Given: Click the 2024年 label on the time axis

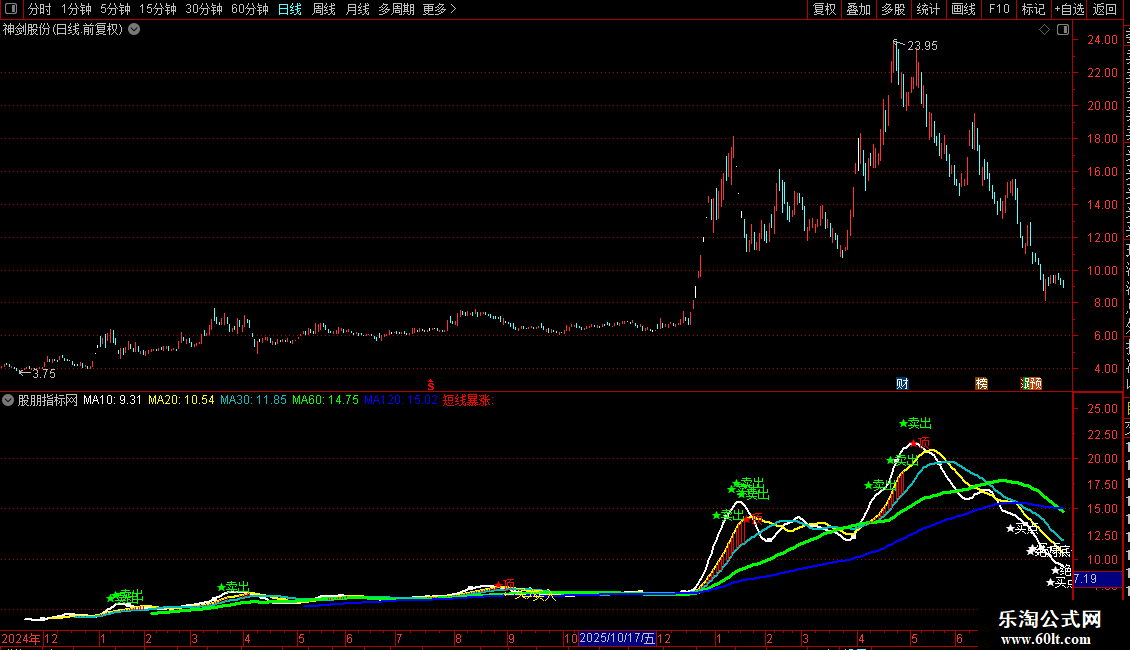Looking at the screenshot, I should (21, 638).
